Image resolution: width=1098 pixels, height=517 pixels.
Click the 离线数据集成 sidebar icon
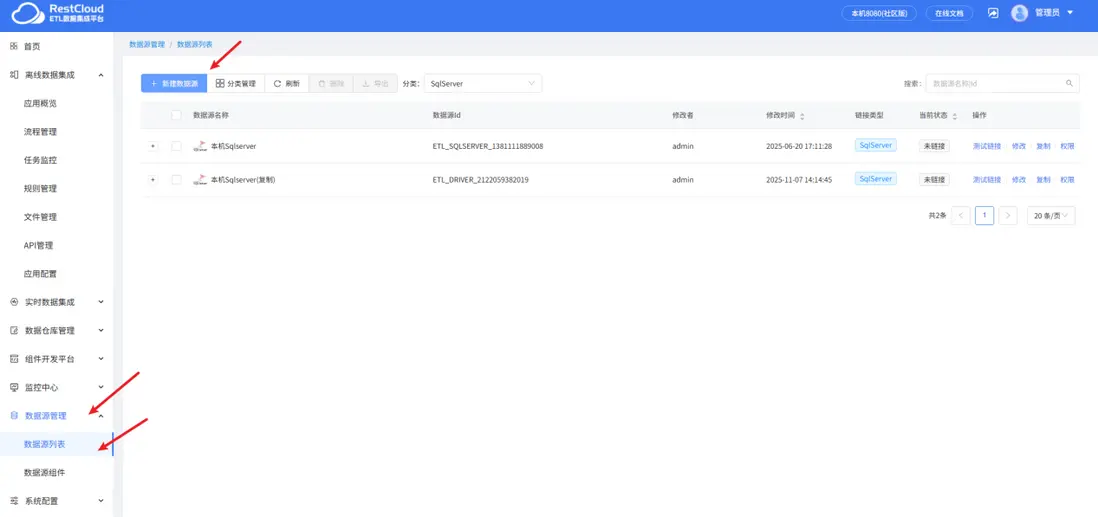click(x=14, y=74)
